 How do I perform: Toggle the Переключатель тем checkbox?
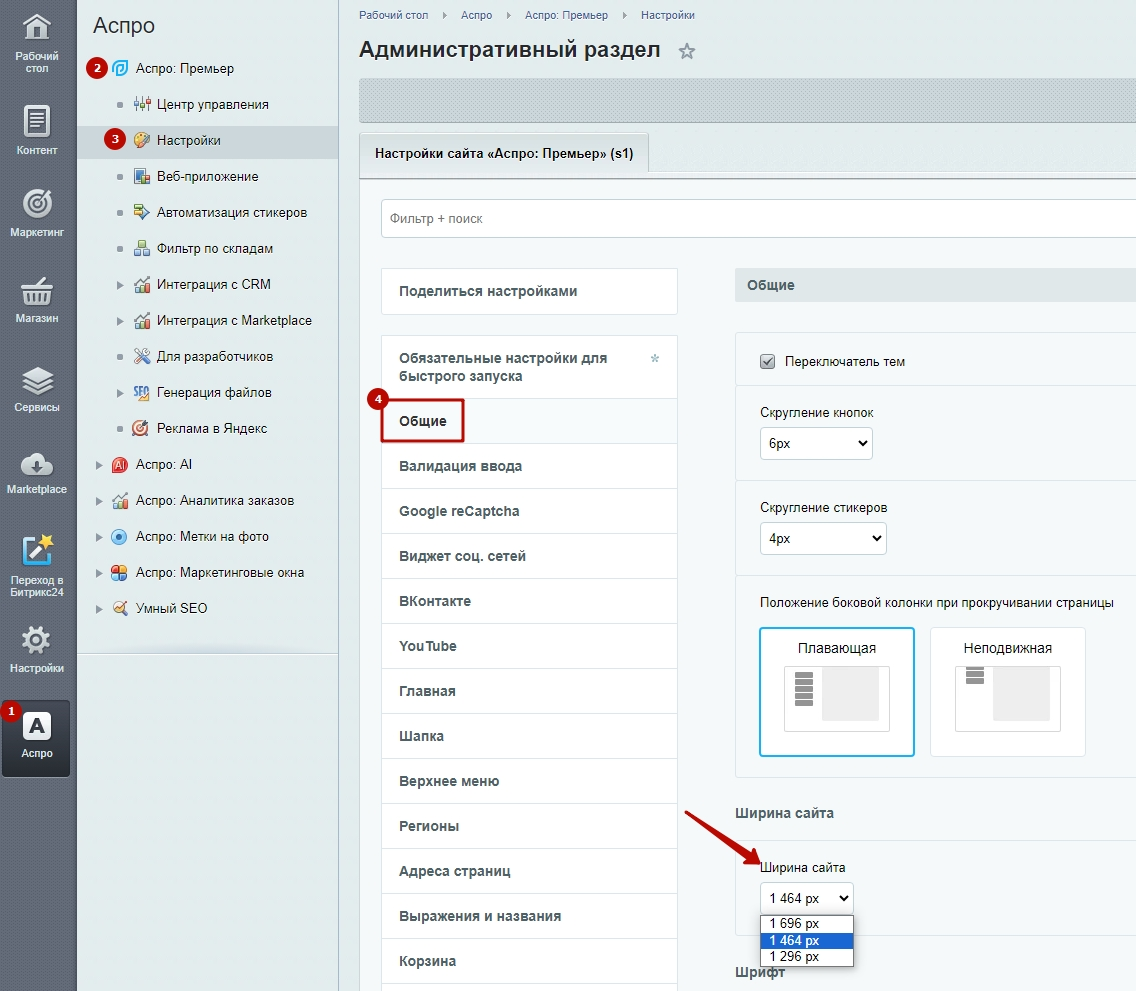(x=767, y=361)
